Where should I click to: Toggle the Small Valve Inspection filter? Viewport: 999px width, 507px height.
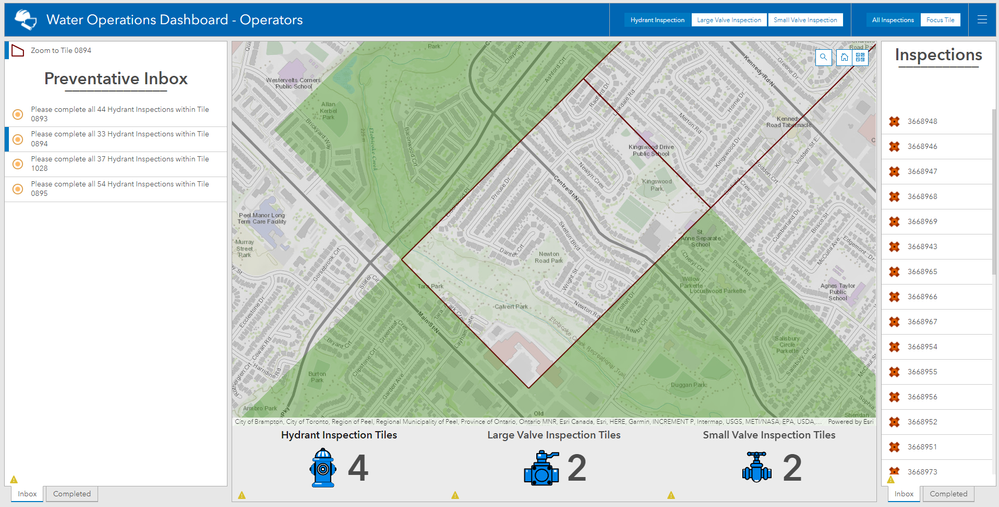[x=805, y=20]
